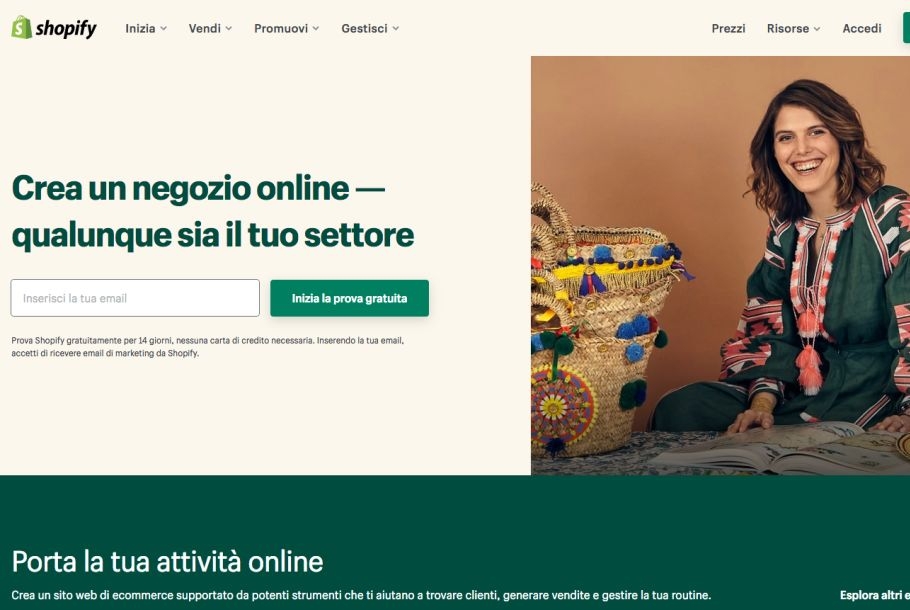Screen dimensions: 910x610
Task: Open the Risorse dropdown chevron
Action: [x=817, y=28]
